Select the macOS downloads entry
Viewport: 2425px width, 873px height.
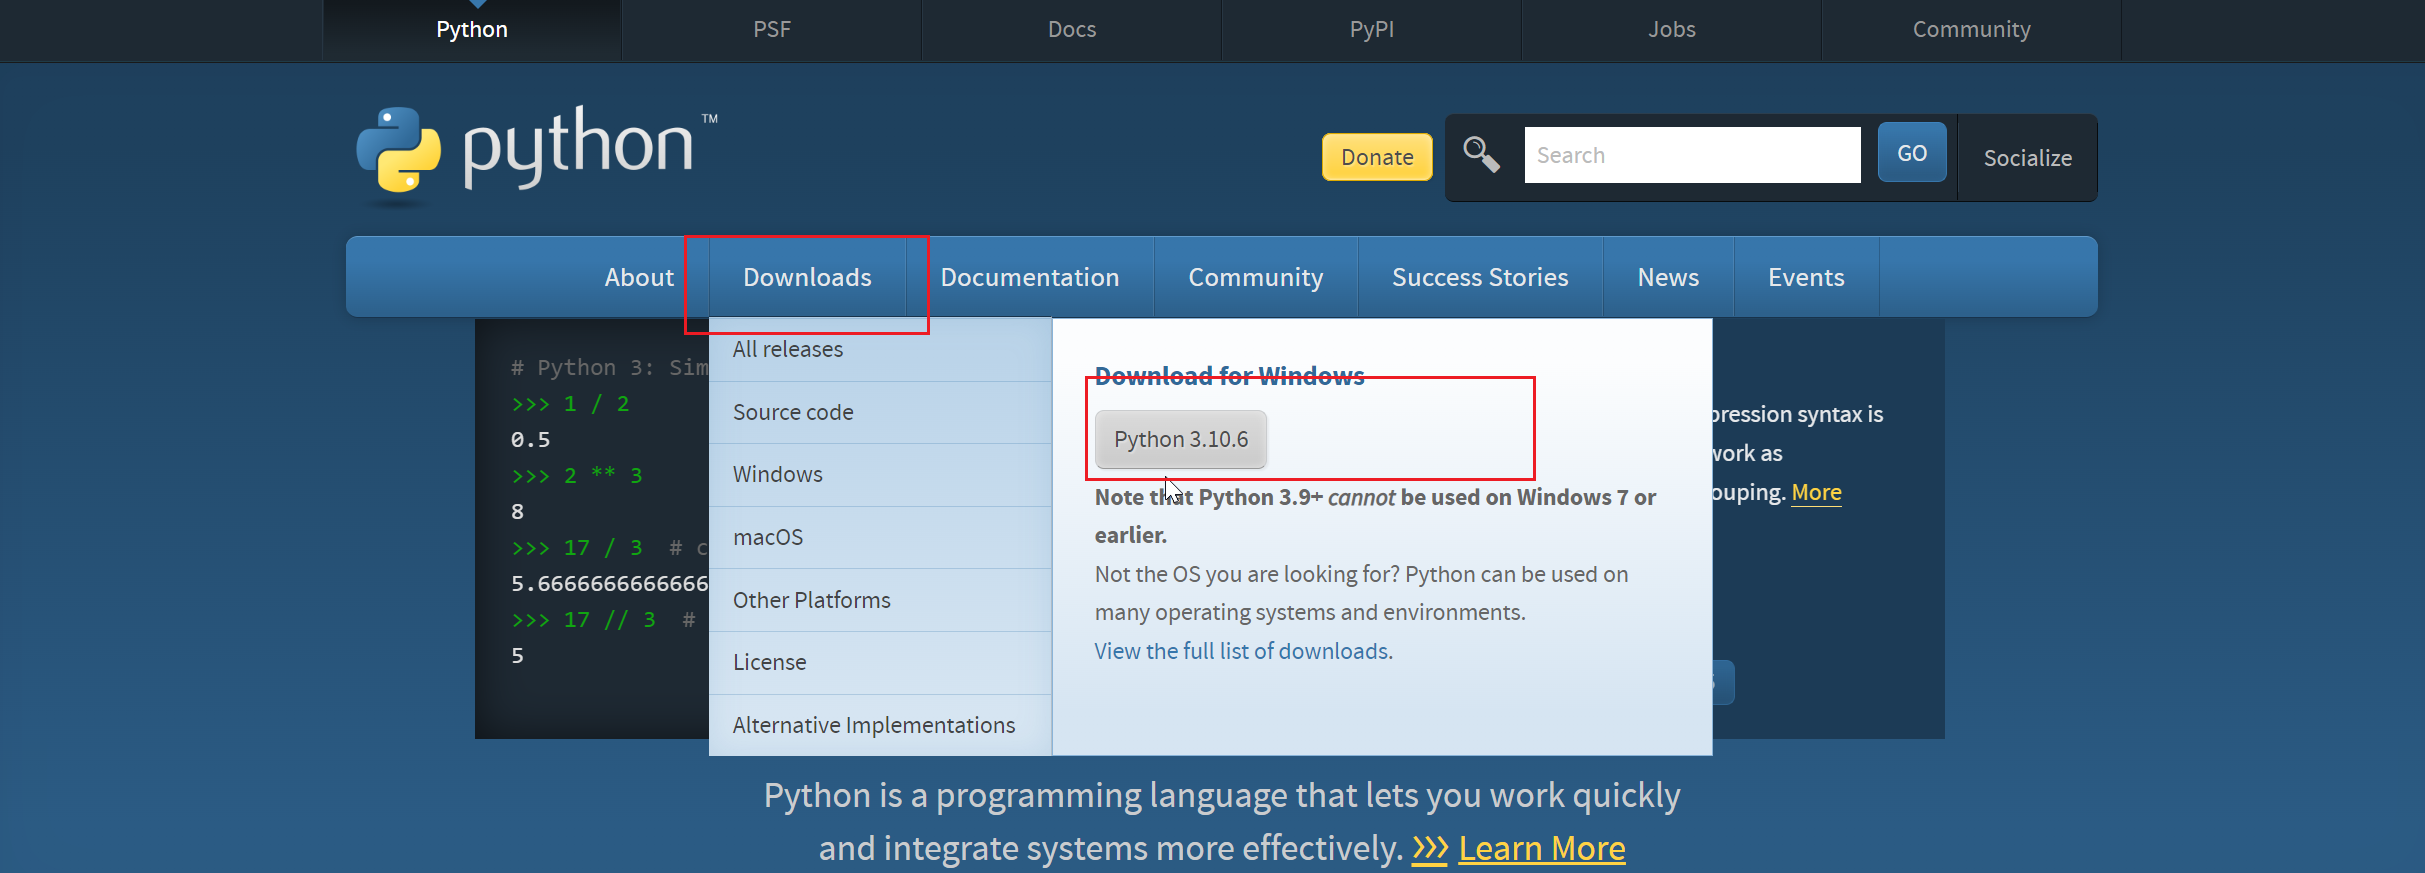pyautogui.click(x=768, y=537)
